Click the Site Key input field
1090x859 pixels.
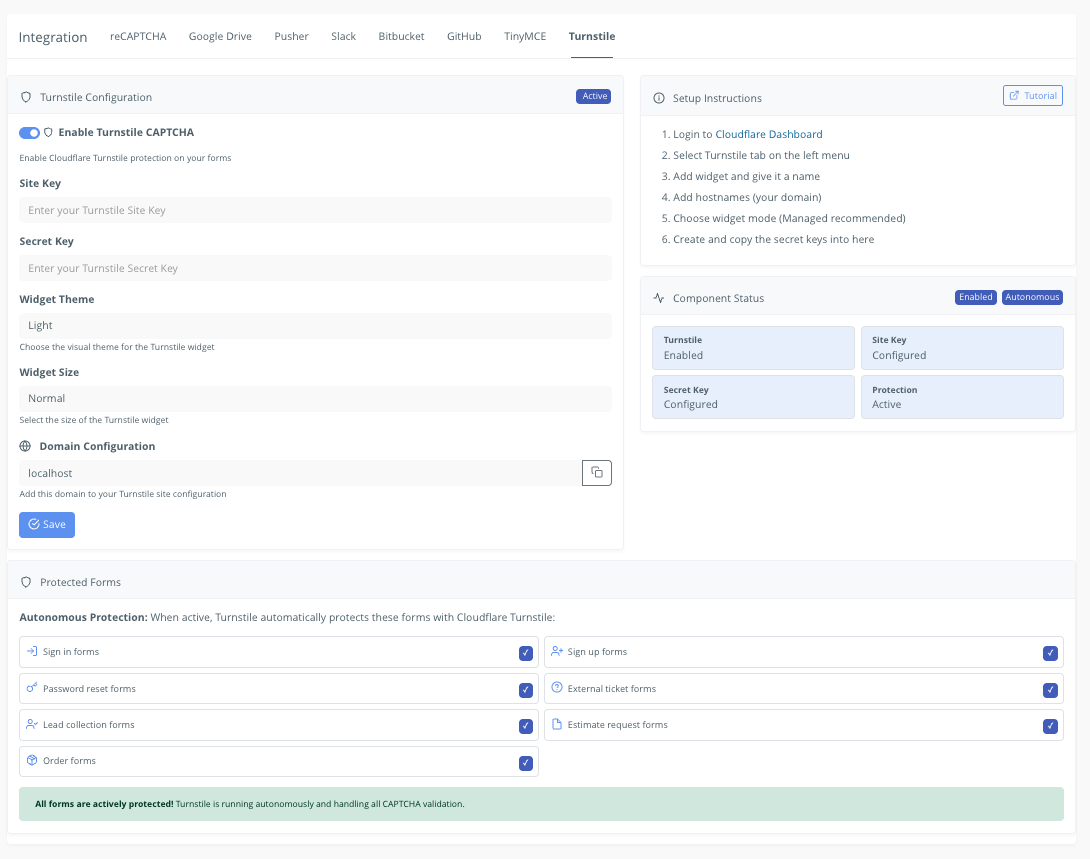[x=315, y=210]
